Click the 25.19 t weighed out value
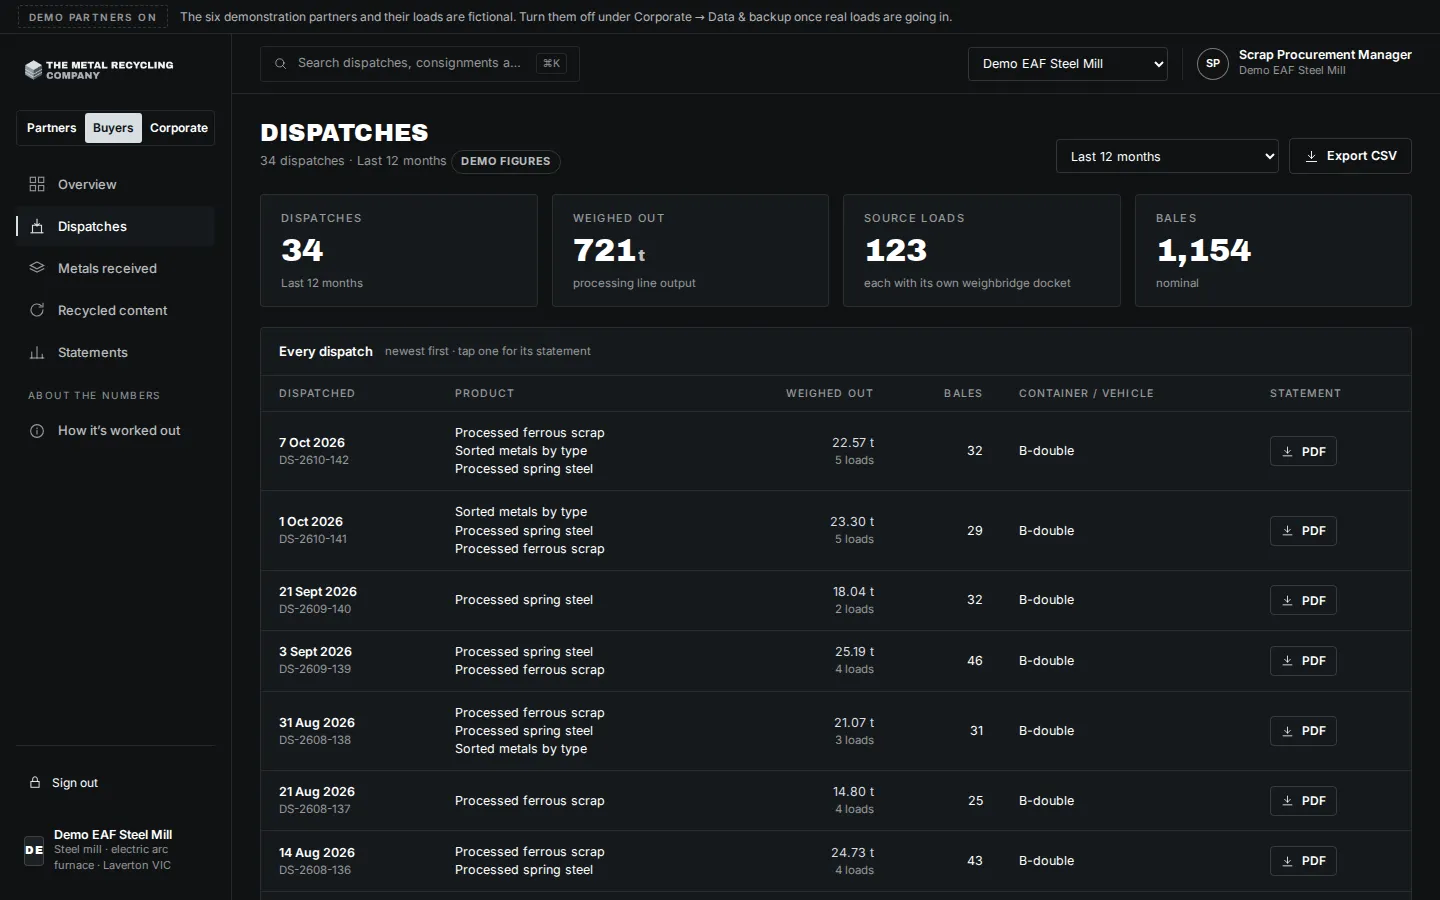The width and height of the screenshot is (1440, 900). click(854, 652)
